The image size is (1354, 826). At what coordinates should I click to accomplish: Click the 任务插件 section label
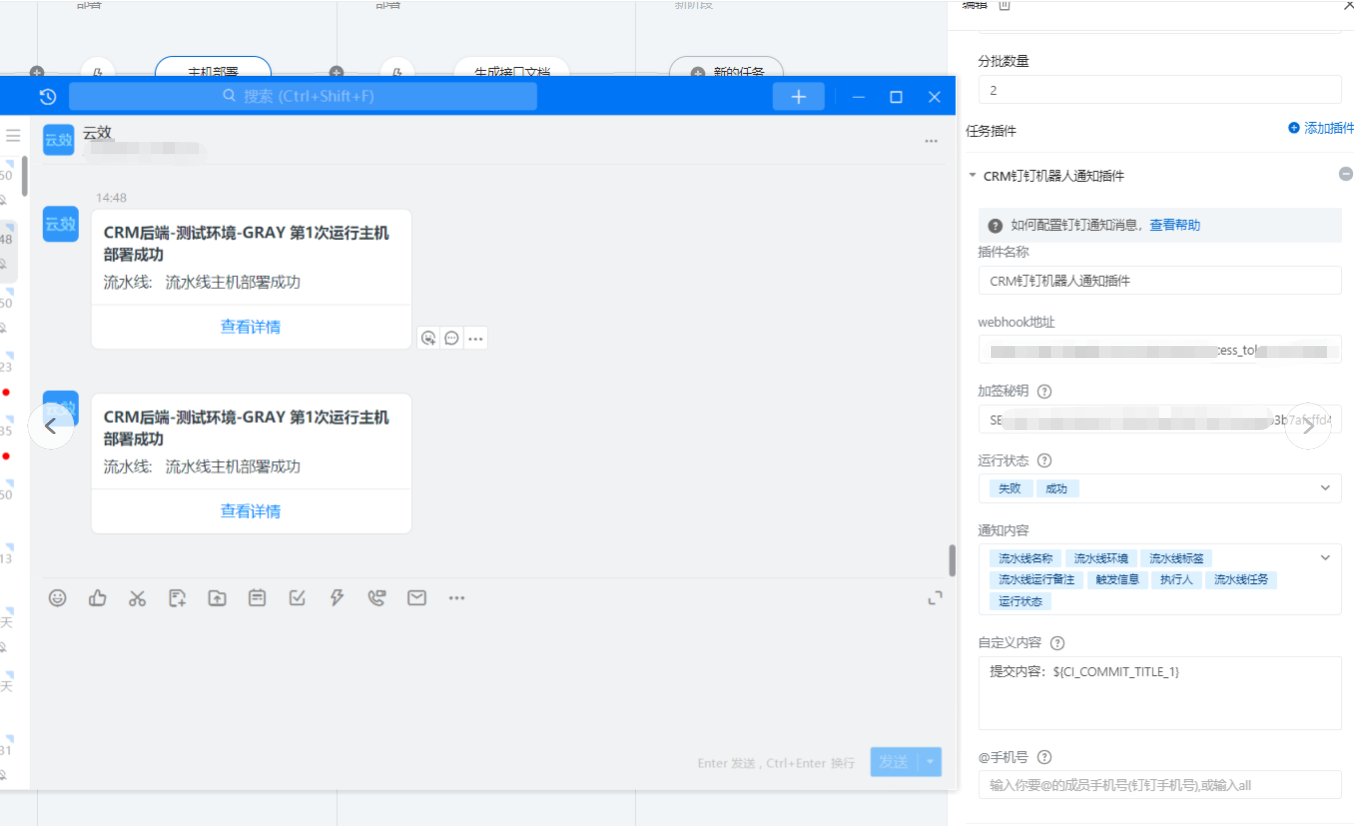coord(991,131)
